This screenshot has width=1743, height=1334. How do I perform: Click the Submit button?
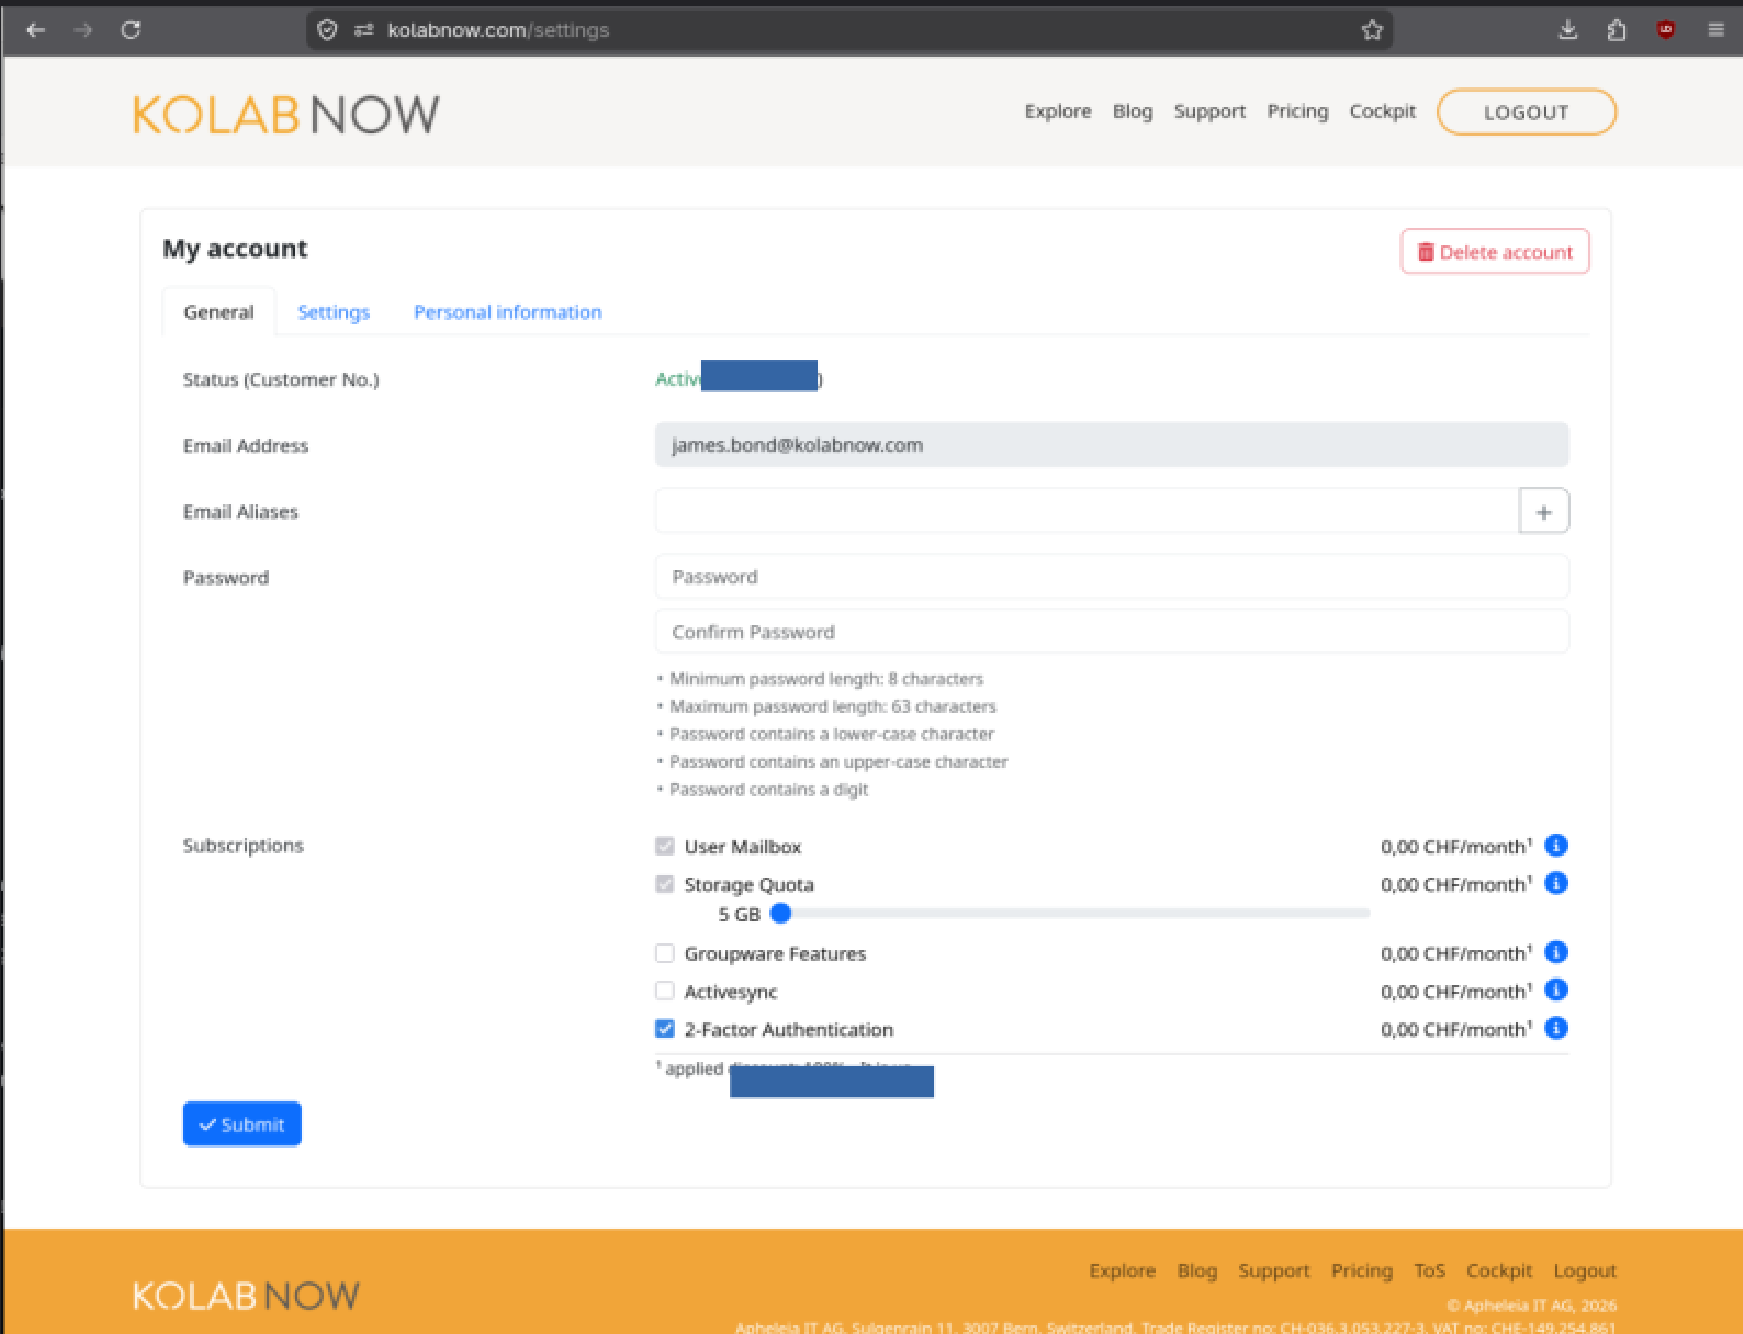coord(242,1125)
